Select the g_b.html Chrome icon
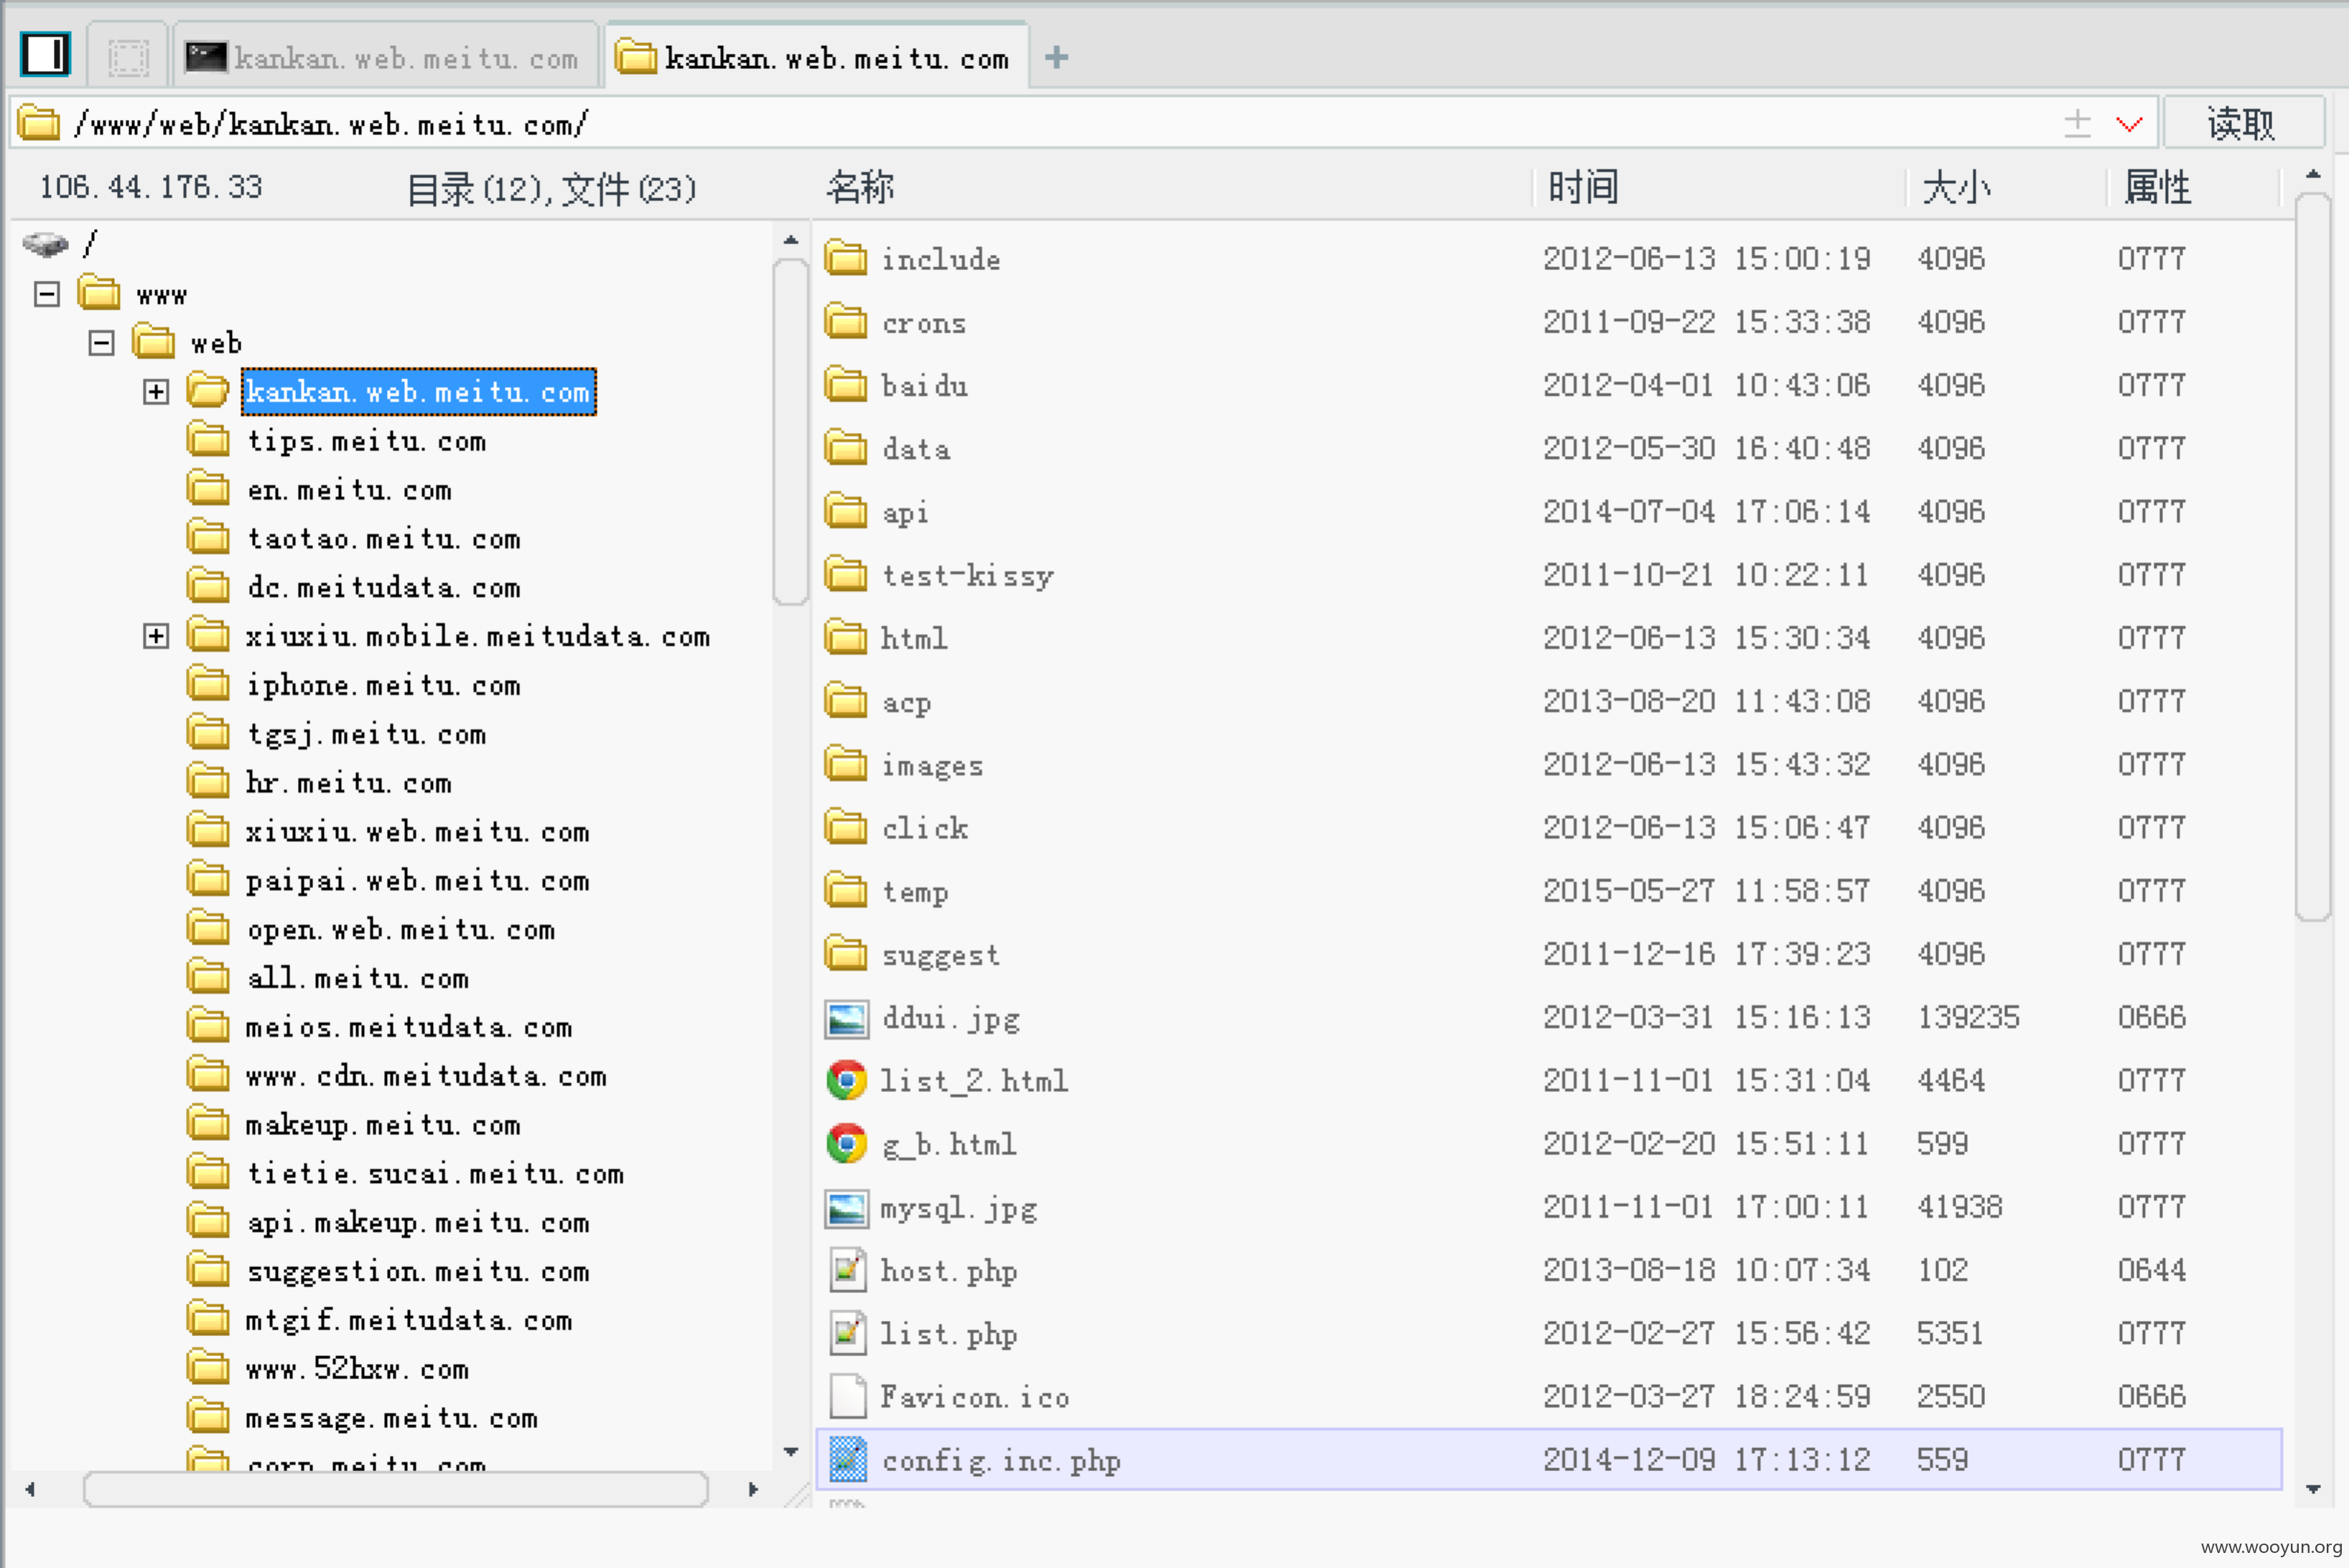The image size is (2349, 1568). coord(846,1144)
